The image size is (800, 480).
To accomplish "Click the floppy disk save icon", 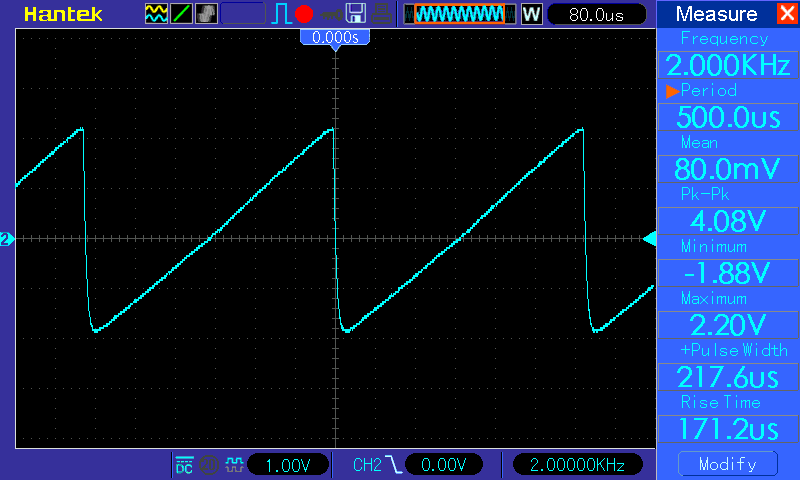I will (x=356, y=13).
